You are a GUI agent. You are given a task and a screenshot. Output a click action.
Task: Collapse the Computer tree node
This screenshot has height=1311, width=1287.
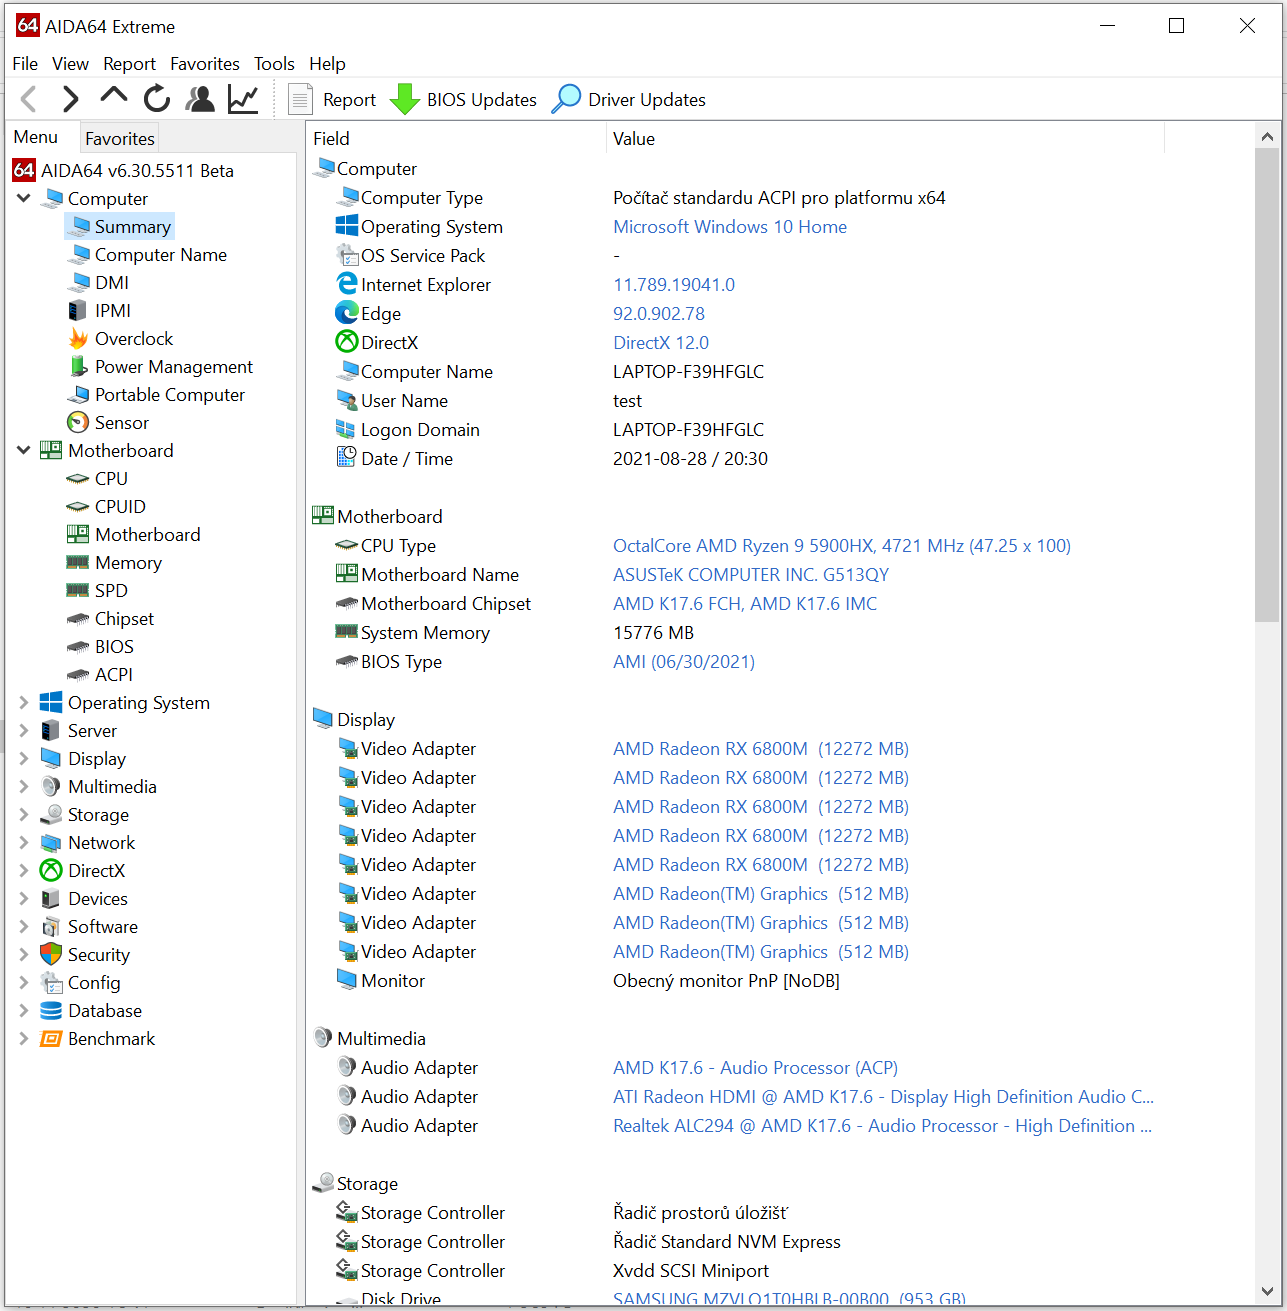tap(24, 198)
